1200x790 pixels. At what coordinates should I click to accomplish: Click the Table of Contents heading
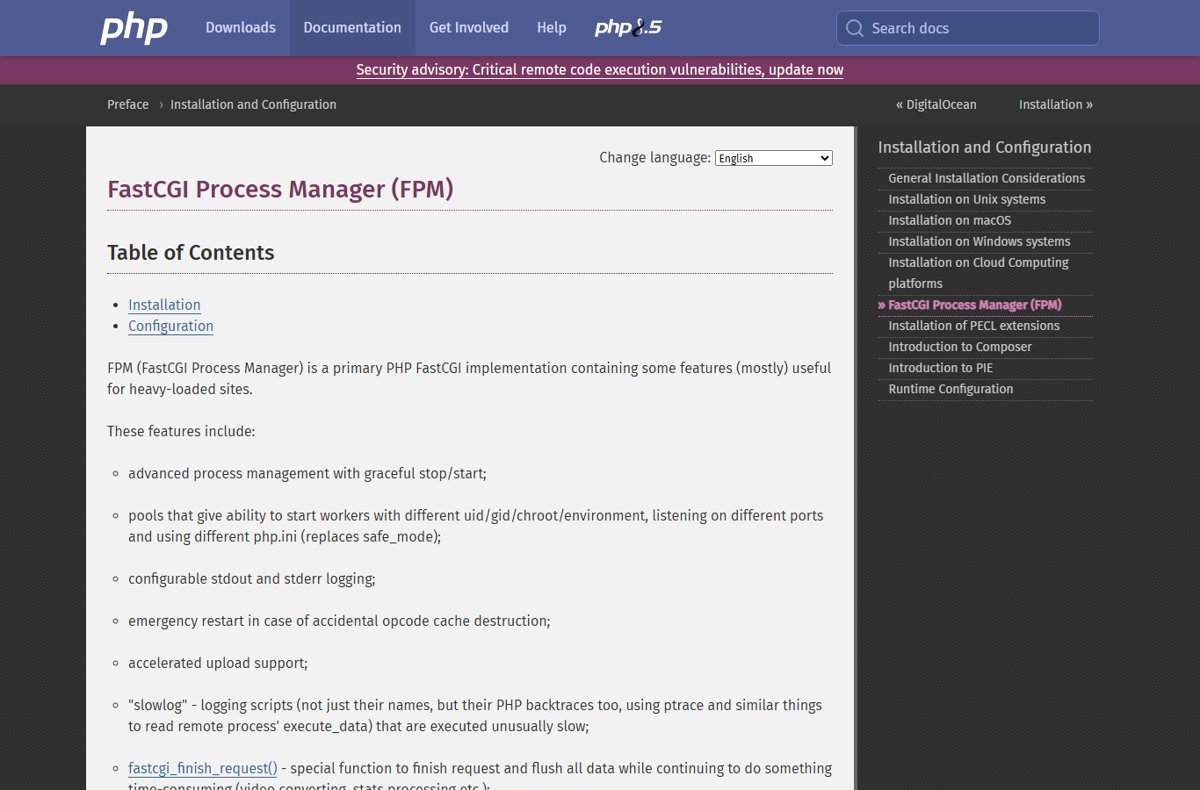(x=191, y=253)
